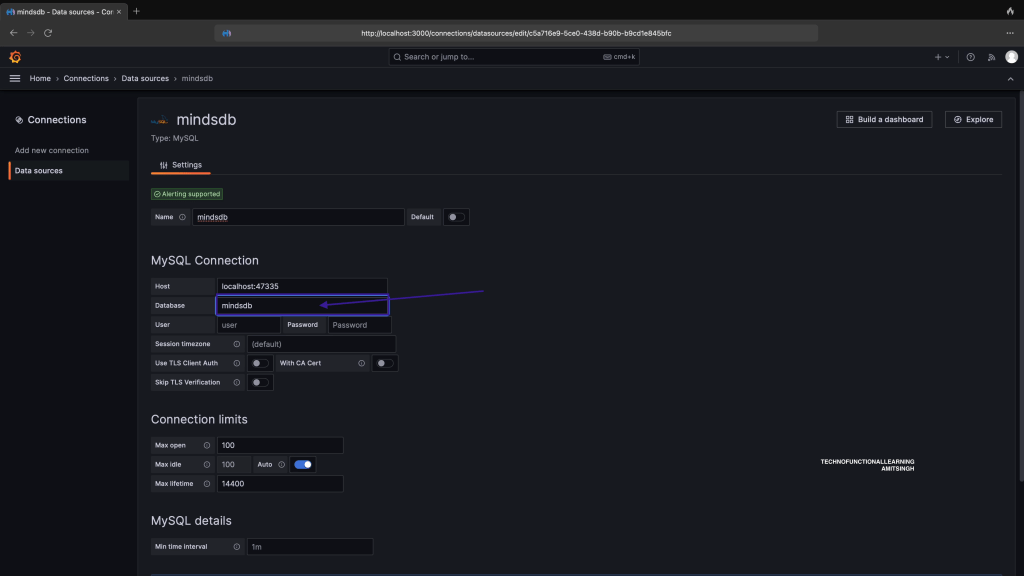This screenshot has width=1024, height=576.
Task: Click the info icon beside Name label
Action: click(x=182, y=217)
